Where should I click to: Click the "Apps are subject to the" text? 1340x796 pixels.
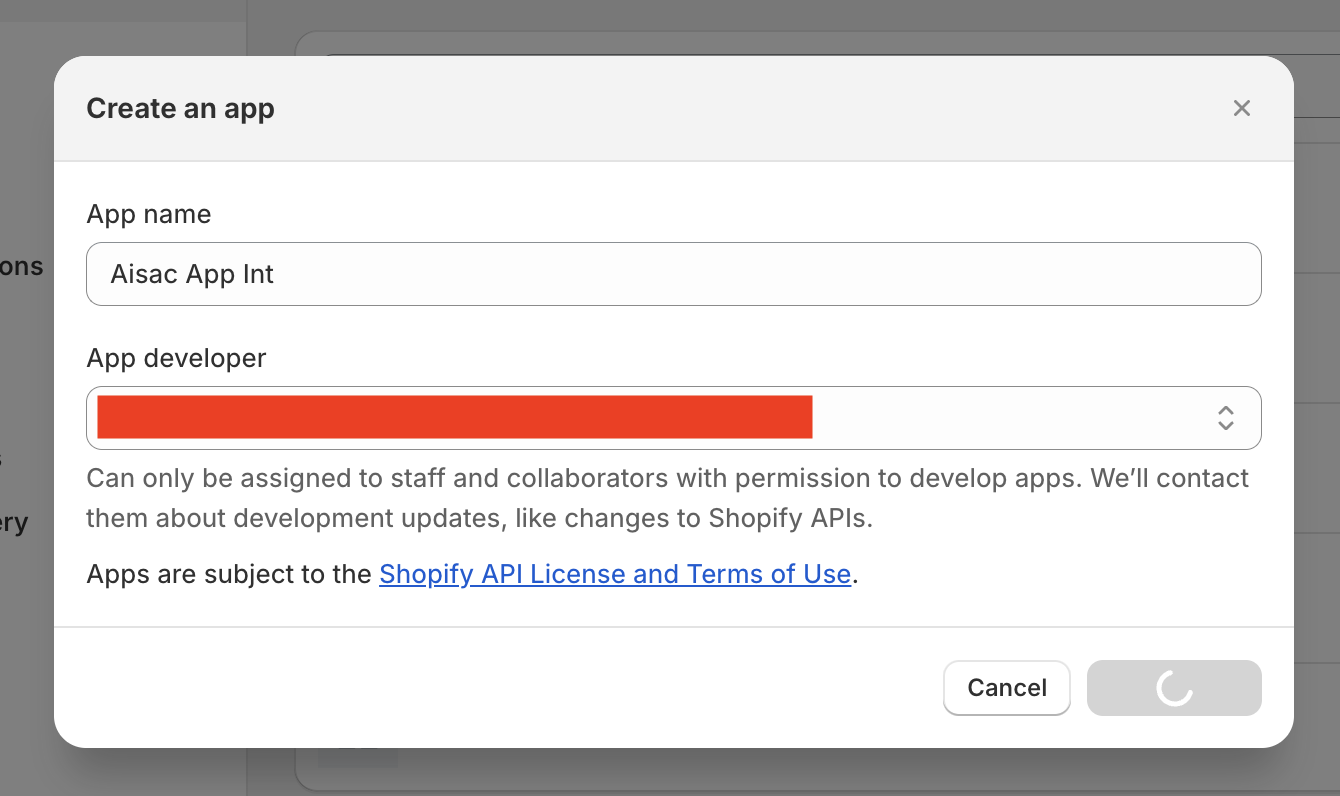tap(229, 575)
